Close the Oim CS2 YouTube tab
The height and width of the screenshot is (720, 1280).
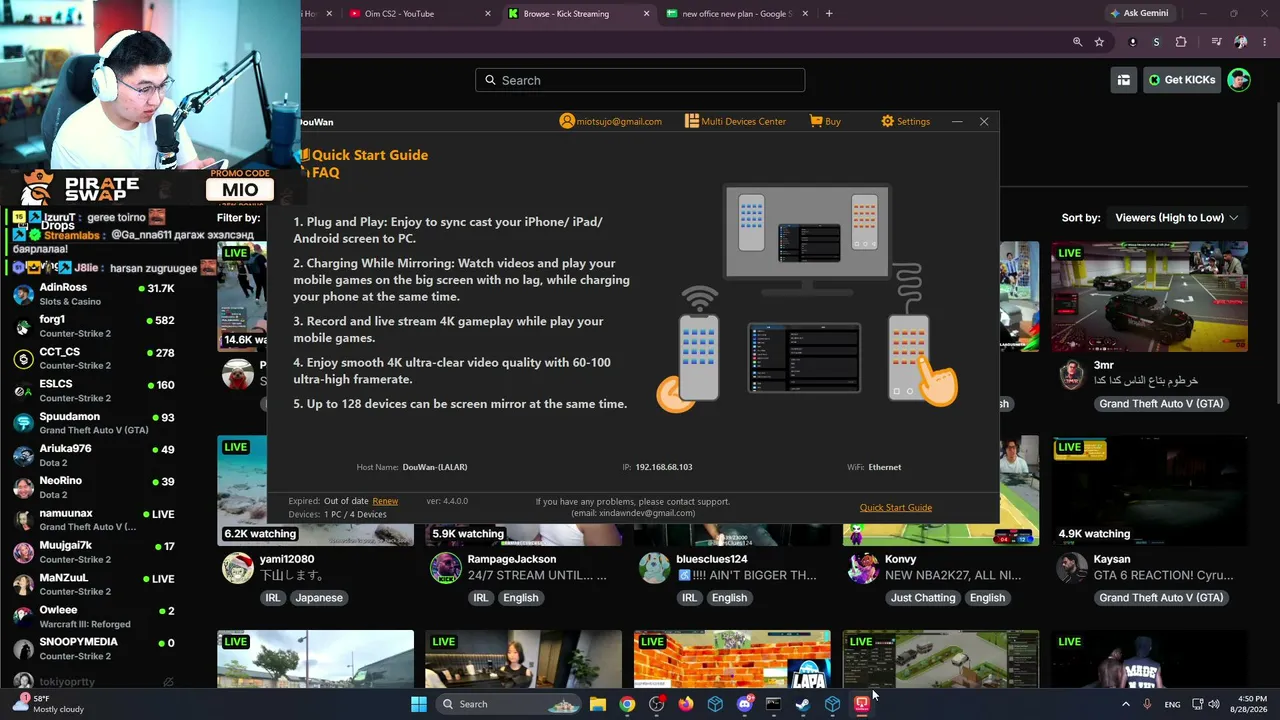tap(488, 14)
